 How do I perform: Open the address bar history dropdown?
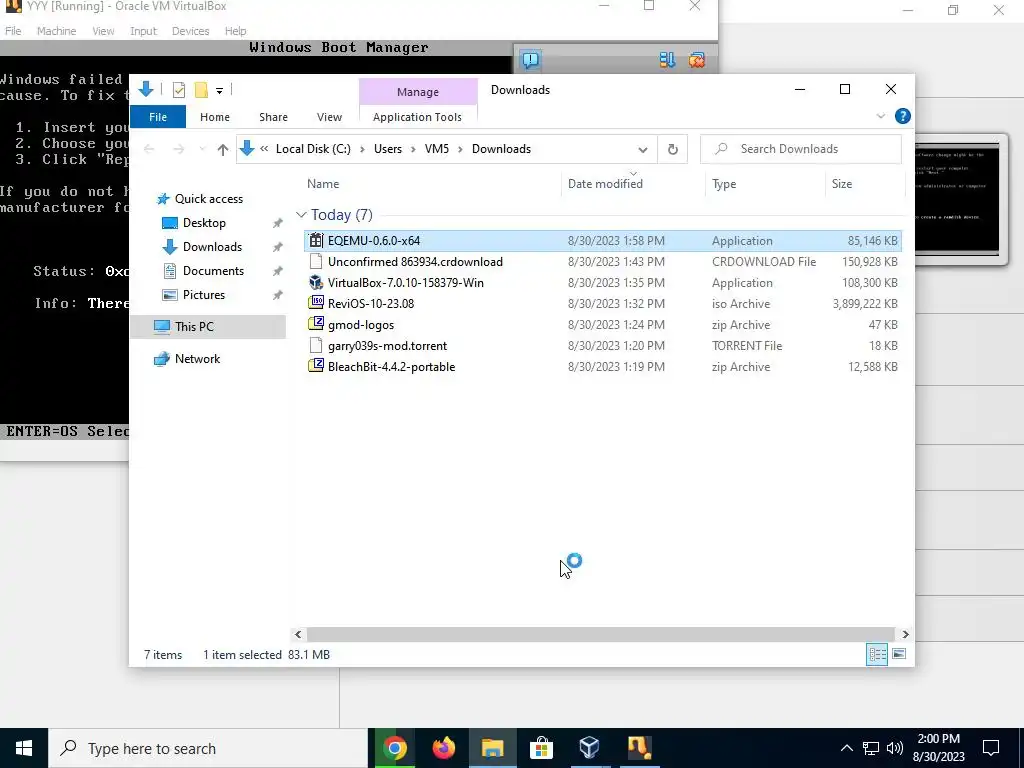tap(643, 150)
